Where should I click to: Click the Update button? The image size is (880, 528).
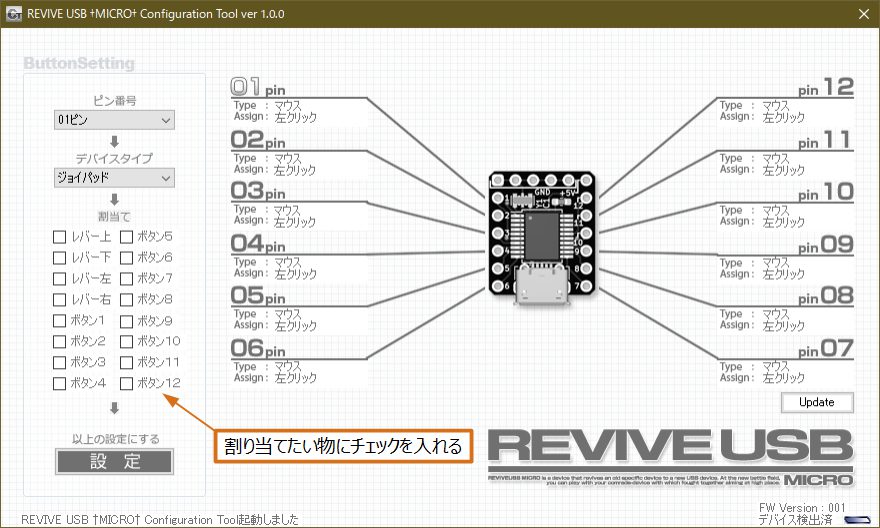(817, 402)
